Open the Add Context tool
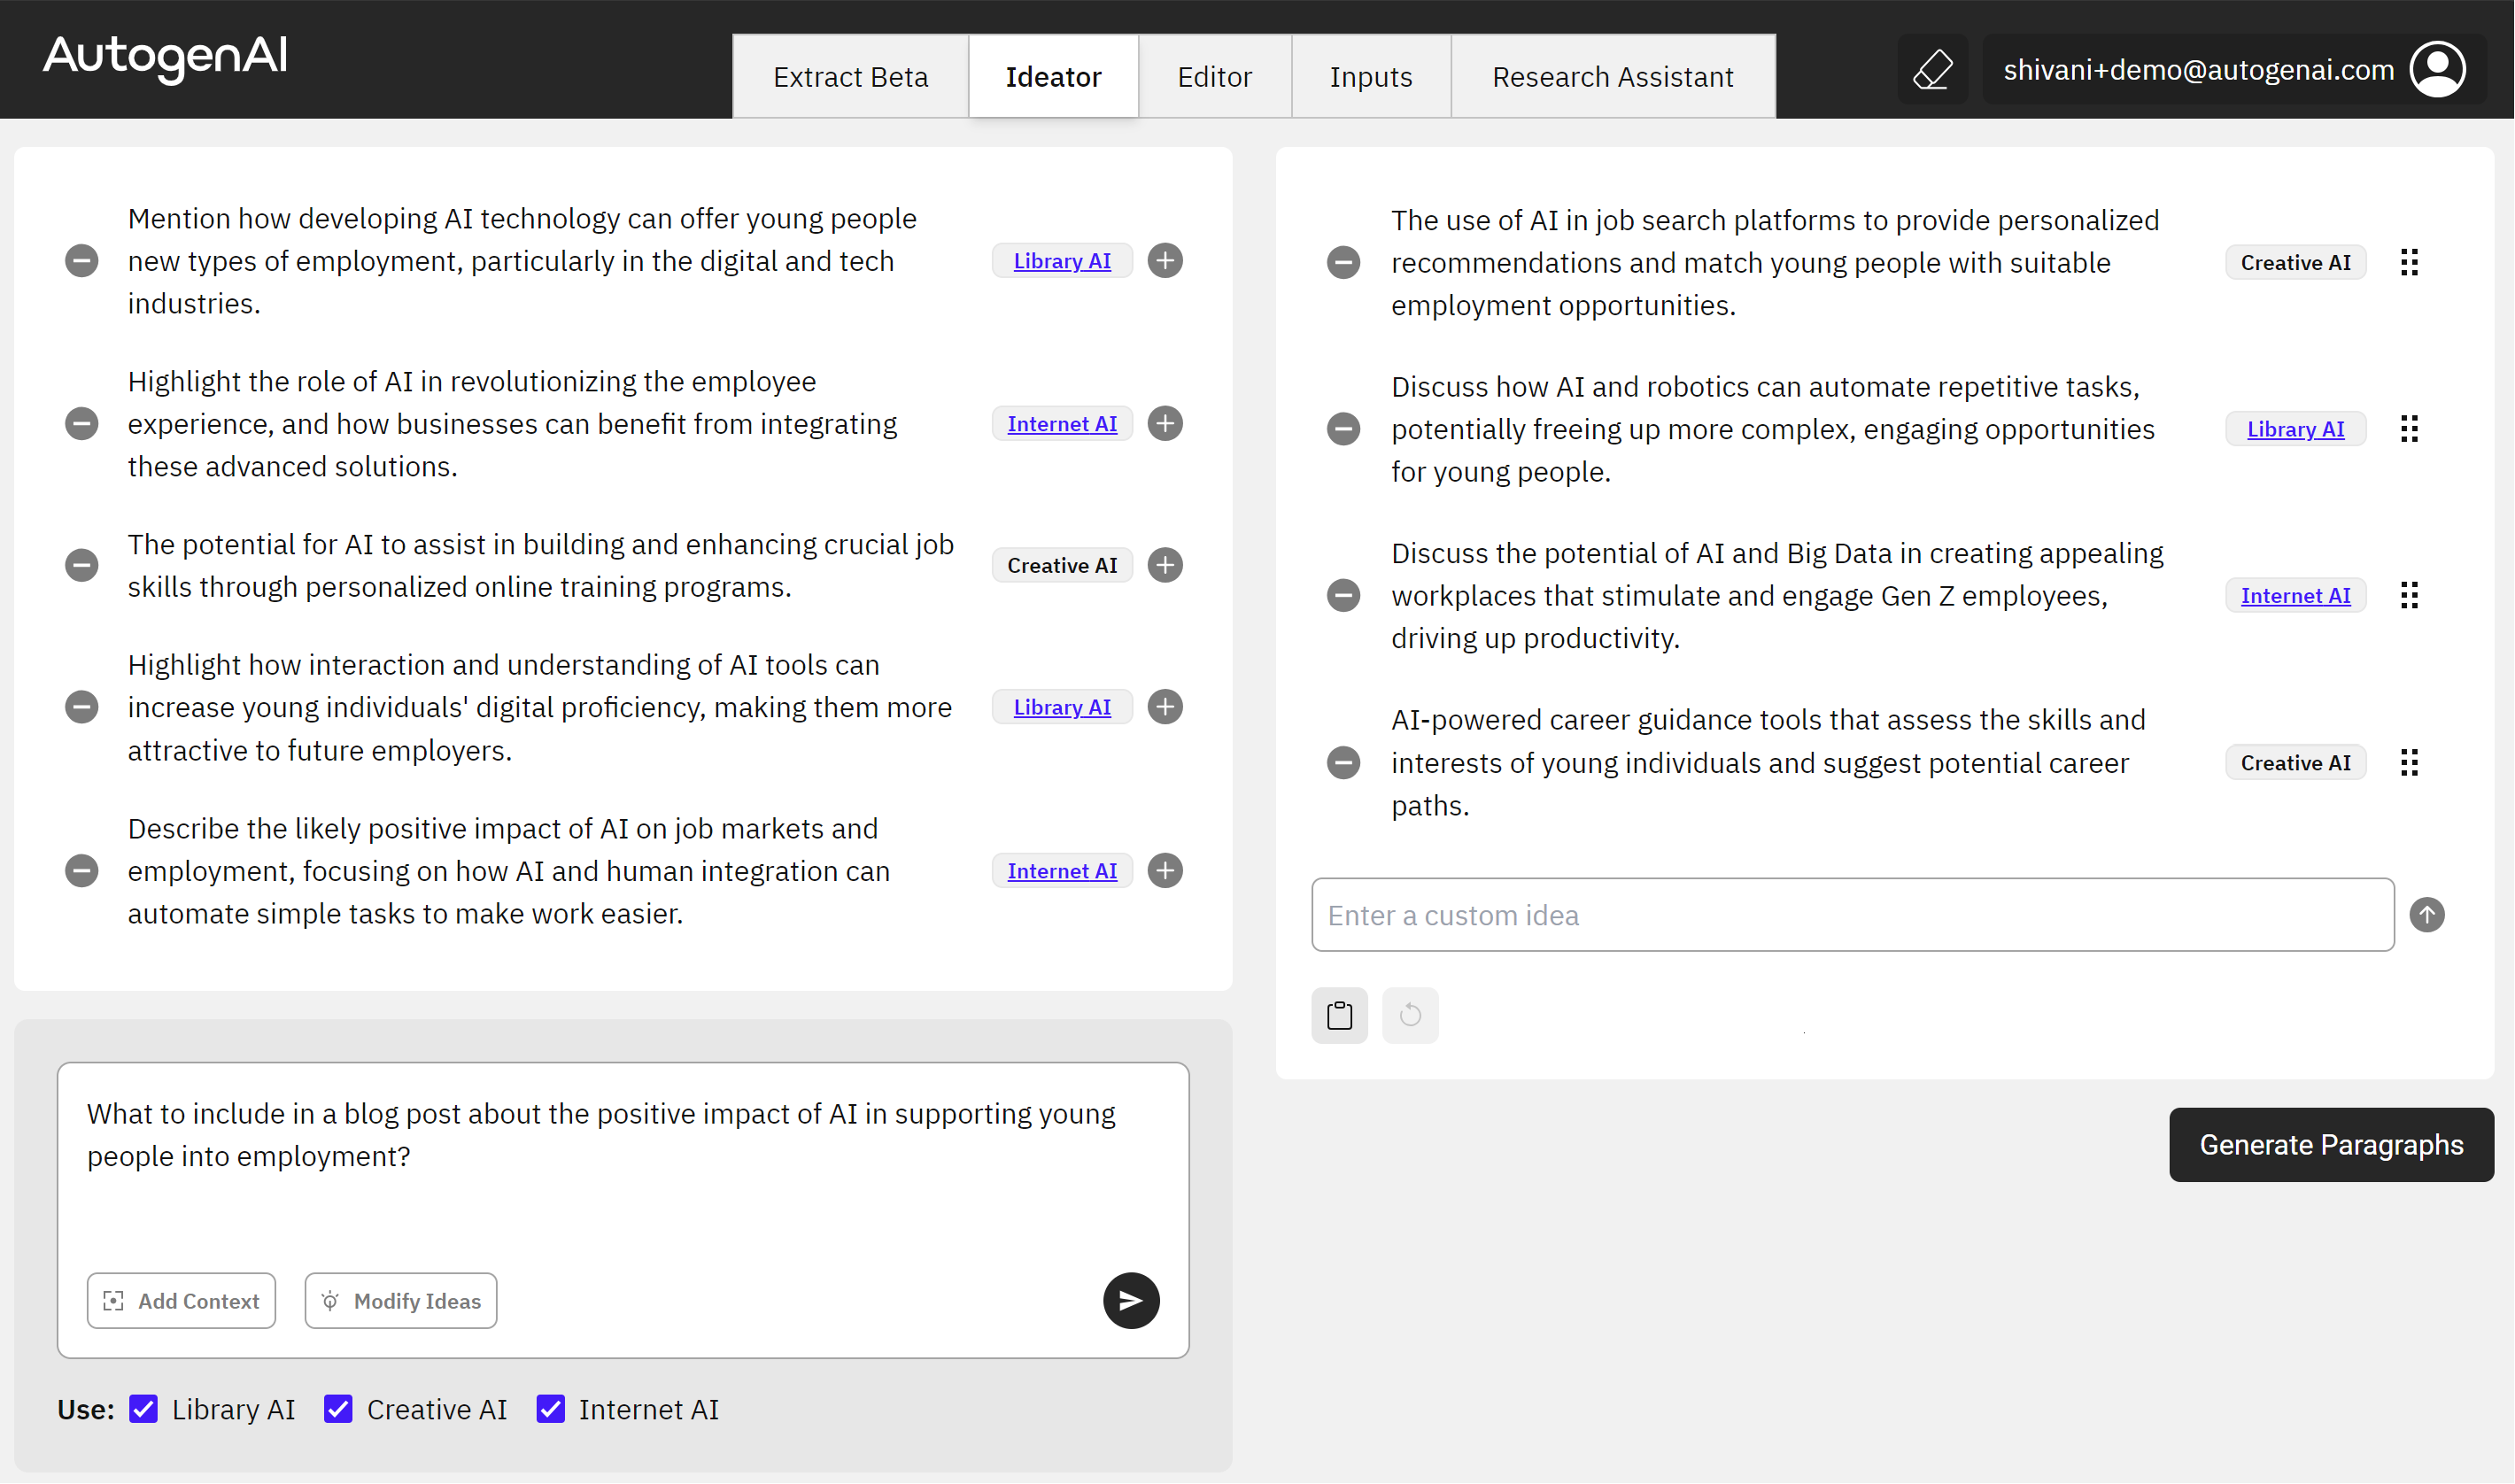 tap(181, 1300)
